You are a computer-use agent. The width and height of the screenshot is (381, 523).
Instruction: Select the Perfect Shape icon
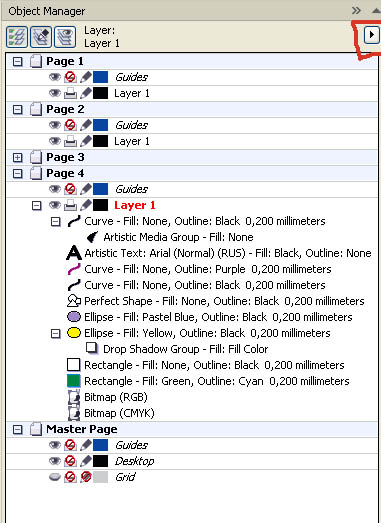[x=74, y=301]
